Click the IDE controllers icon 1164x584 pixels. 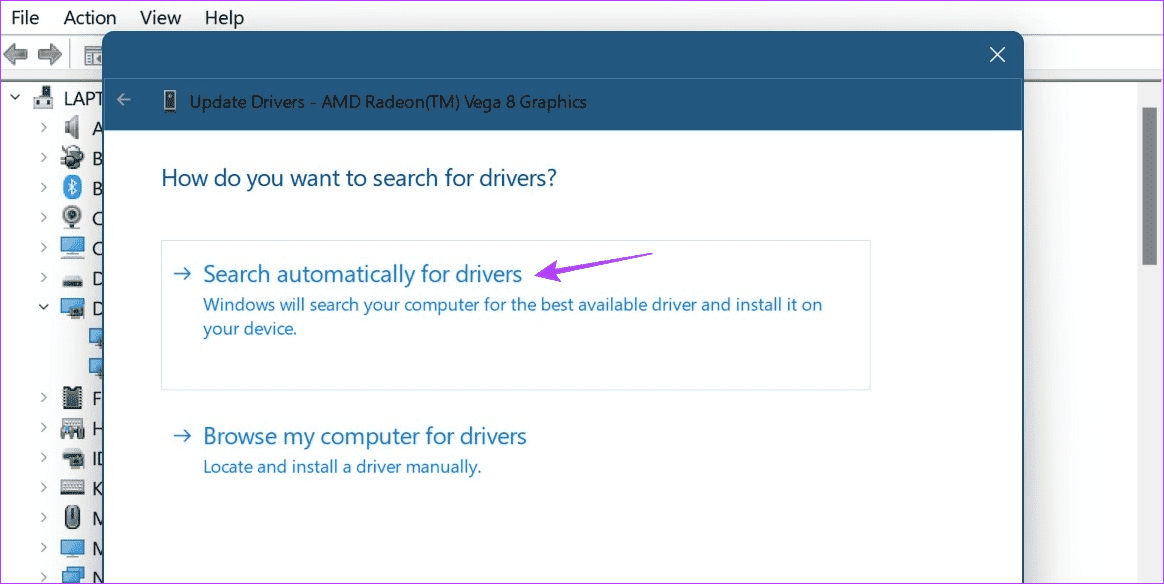72,458
